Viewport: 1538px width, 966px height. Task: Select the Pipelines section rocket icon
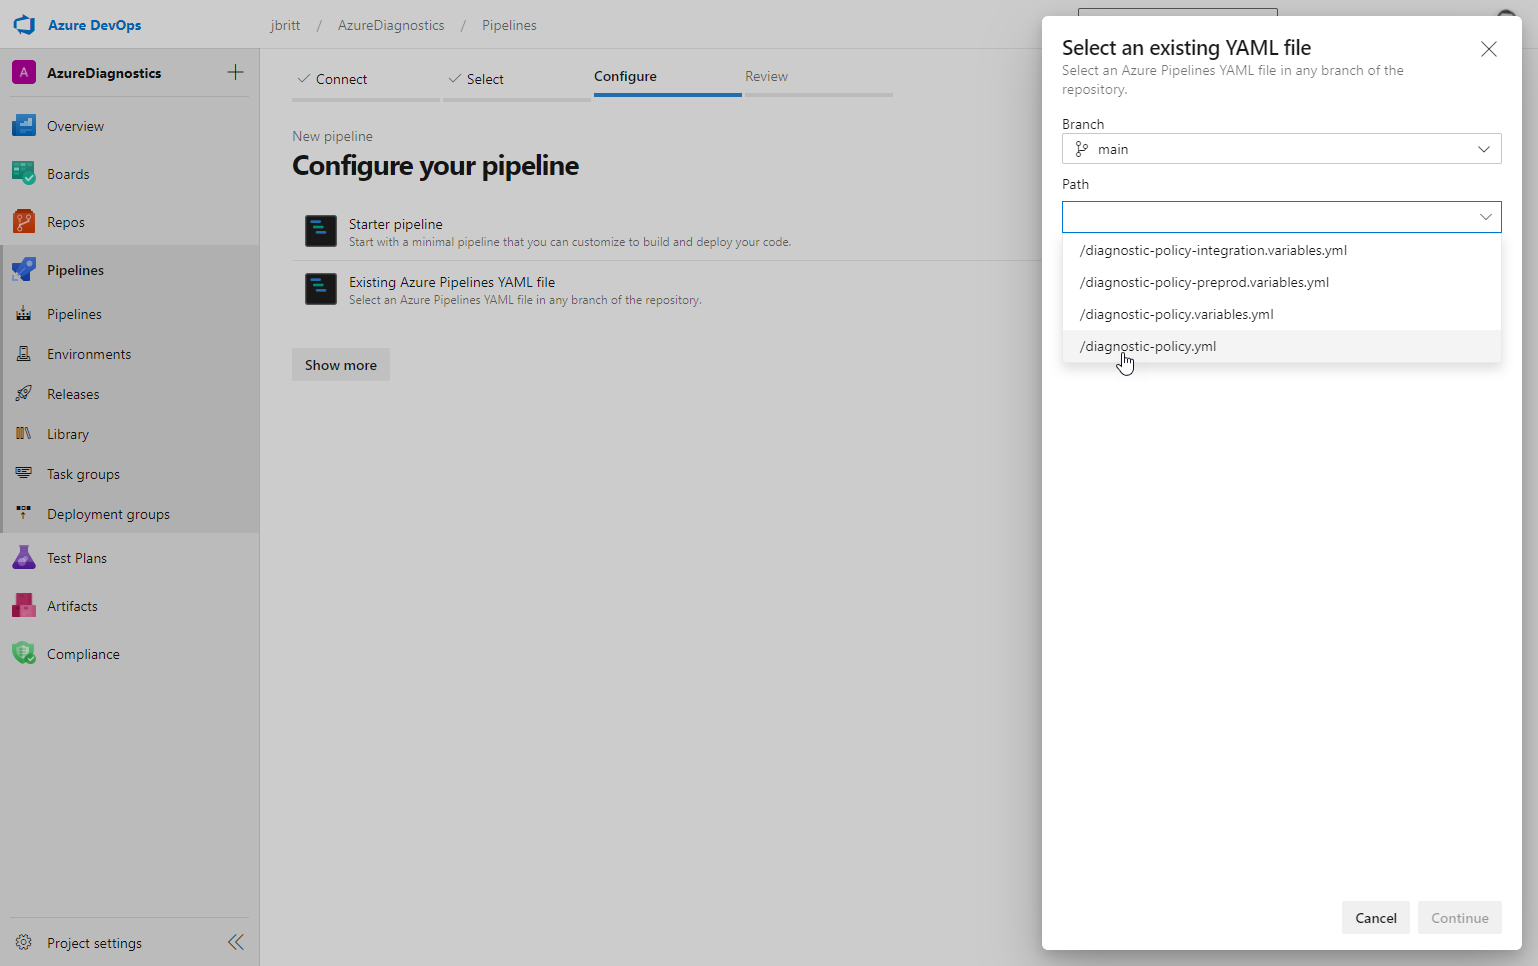pyautogui.click(x=24, y=270)
